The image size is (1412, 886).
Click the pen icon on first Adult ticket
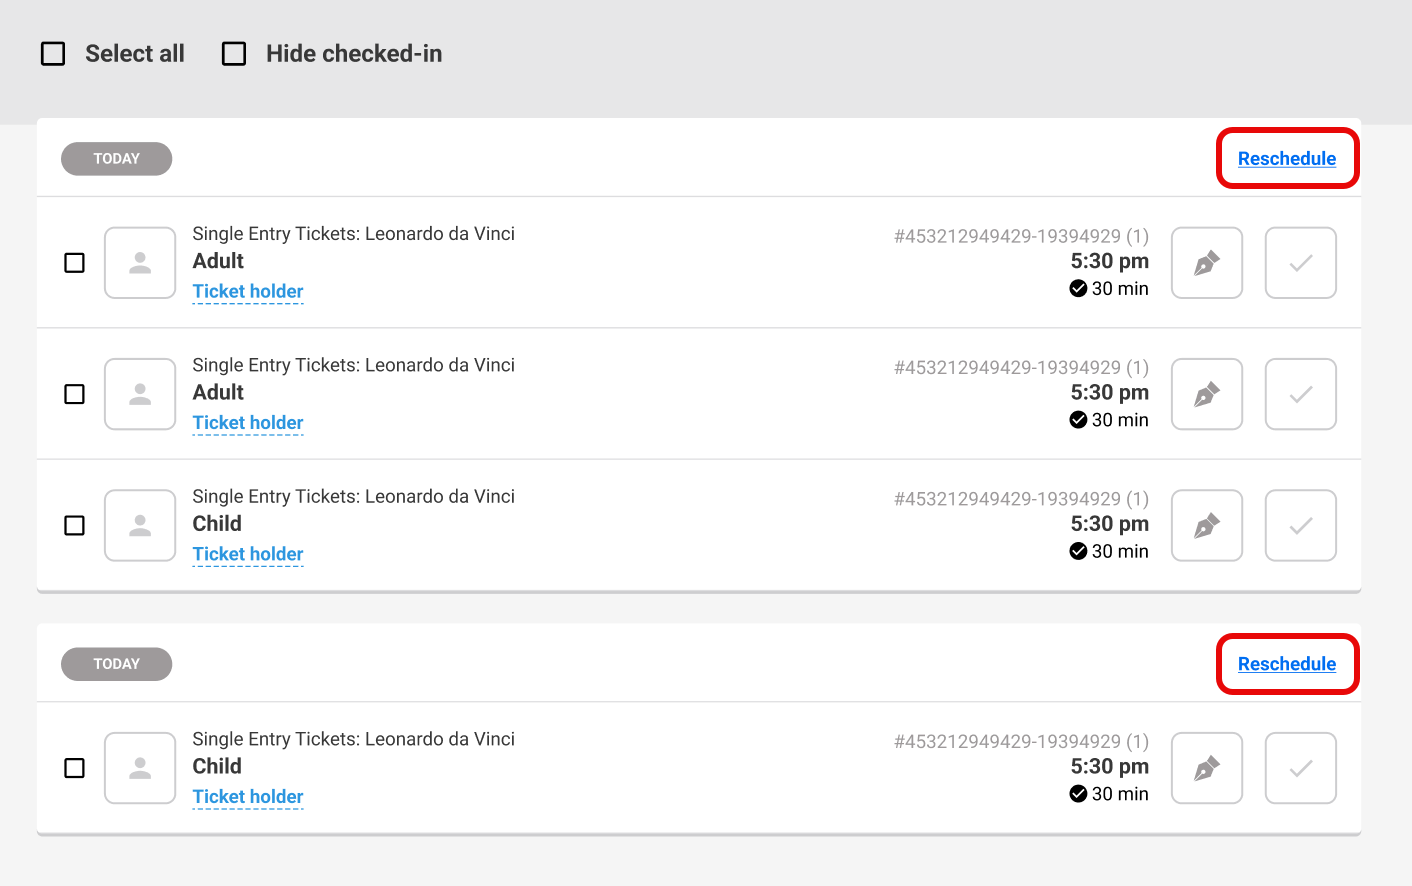(1207, 263)
